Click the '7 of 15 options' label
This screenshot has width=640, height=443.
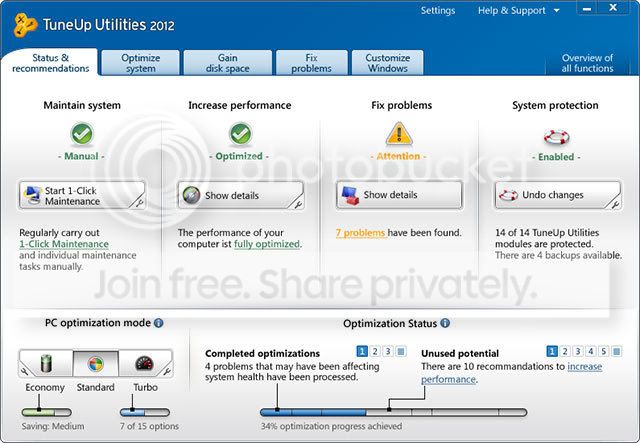tap(149, 426)
